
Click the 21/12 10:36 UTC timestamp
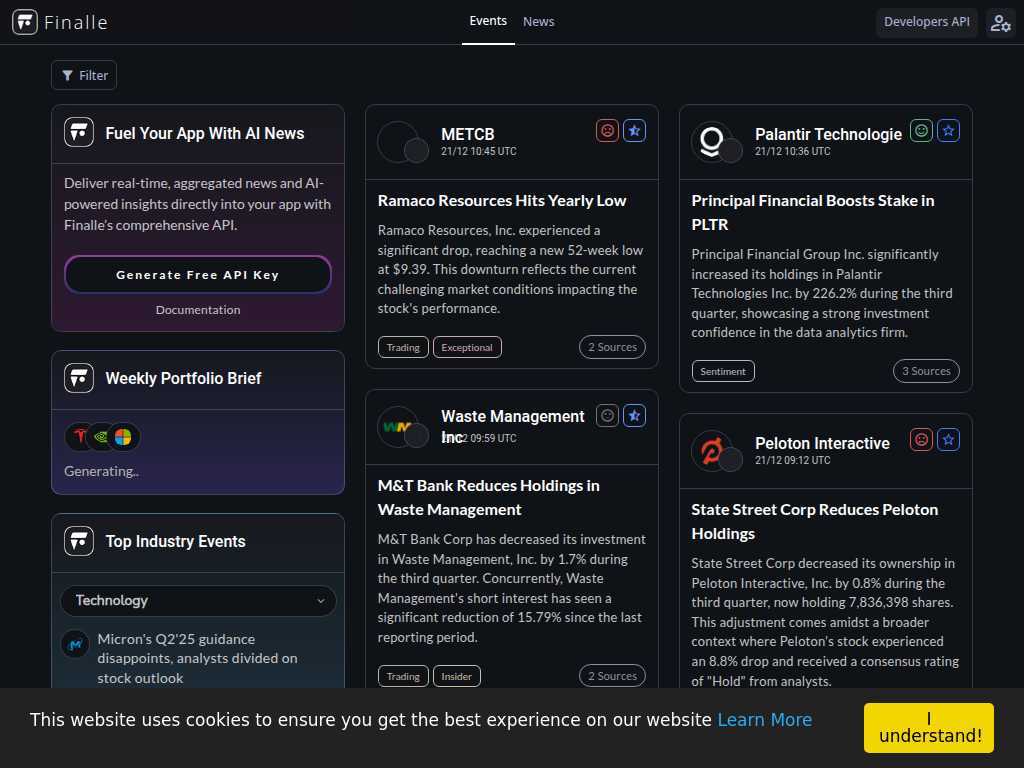793,151
